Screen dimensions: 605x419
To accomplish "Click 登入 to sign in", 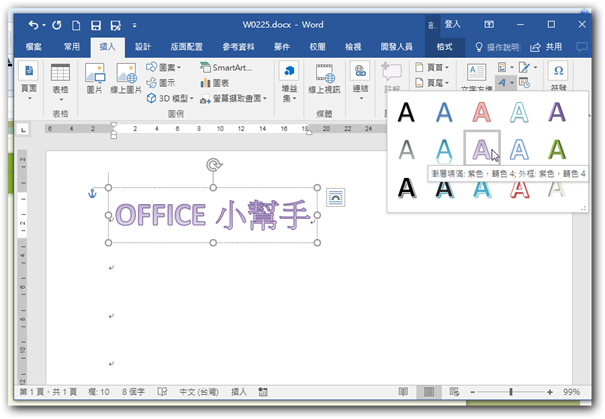I will coord(452,24).
